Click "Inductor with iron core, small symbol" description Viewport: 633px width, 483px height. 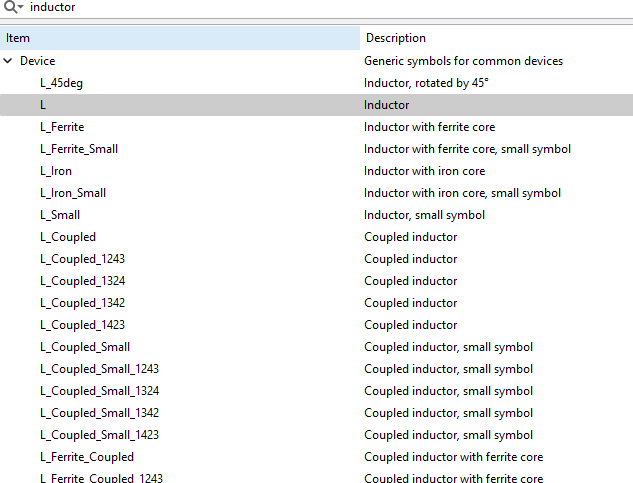(463, 193)
